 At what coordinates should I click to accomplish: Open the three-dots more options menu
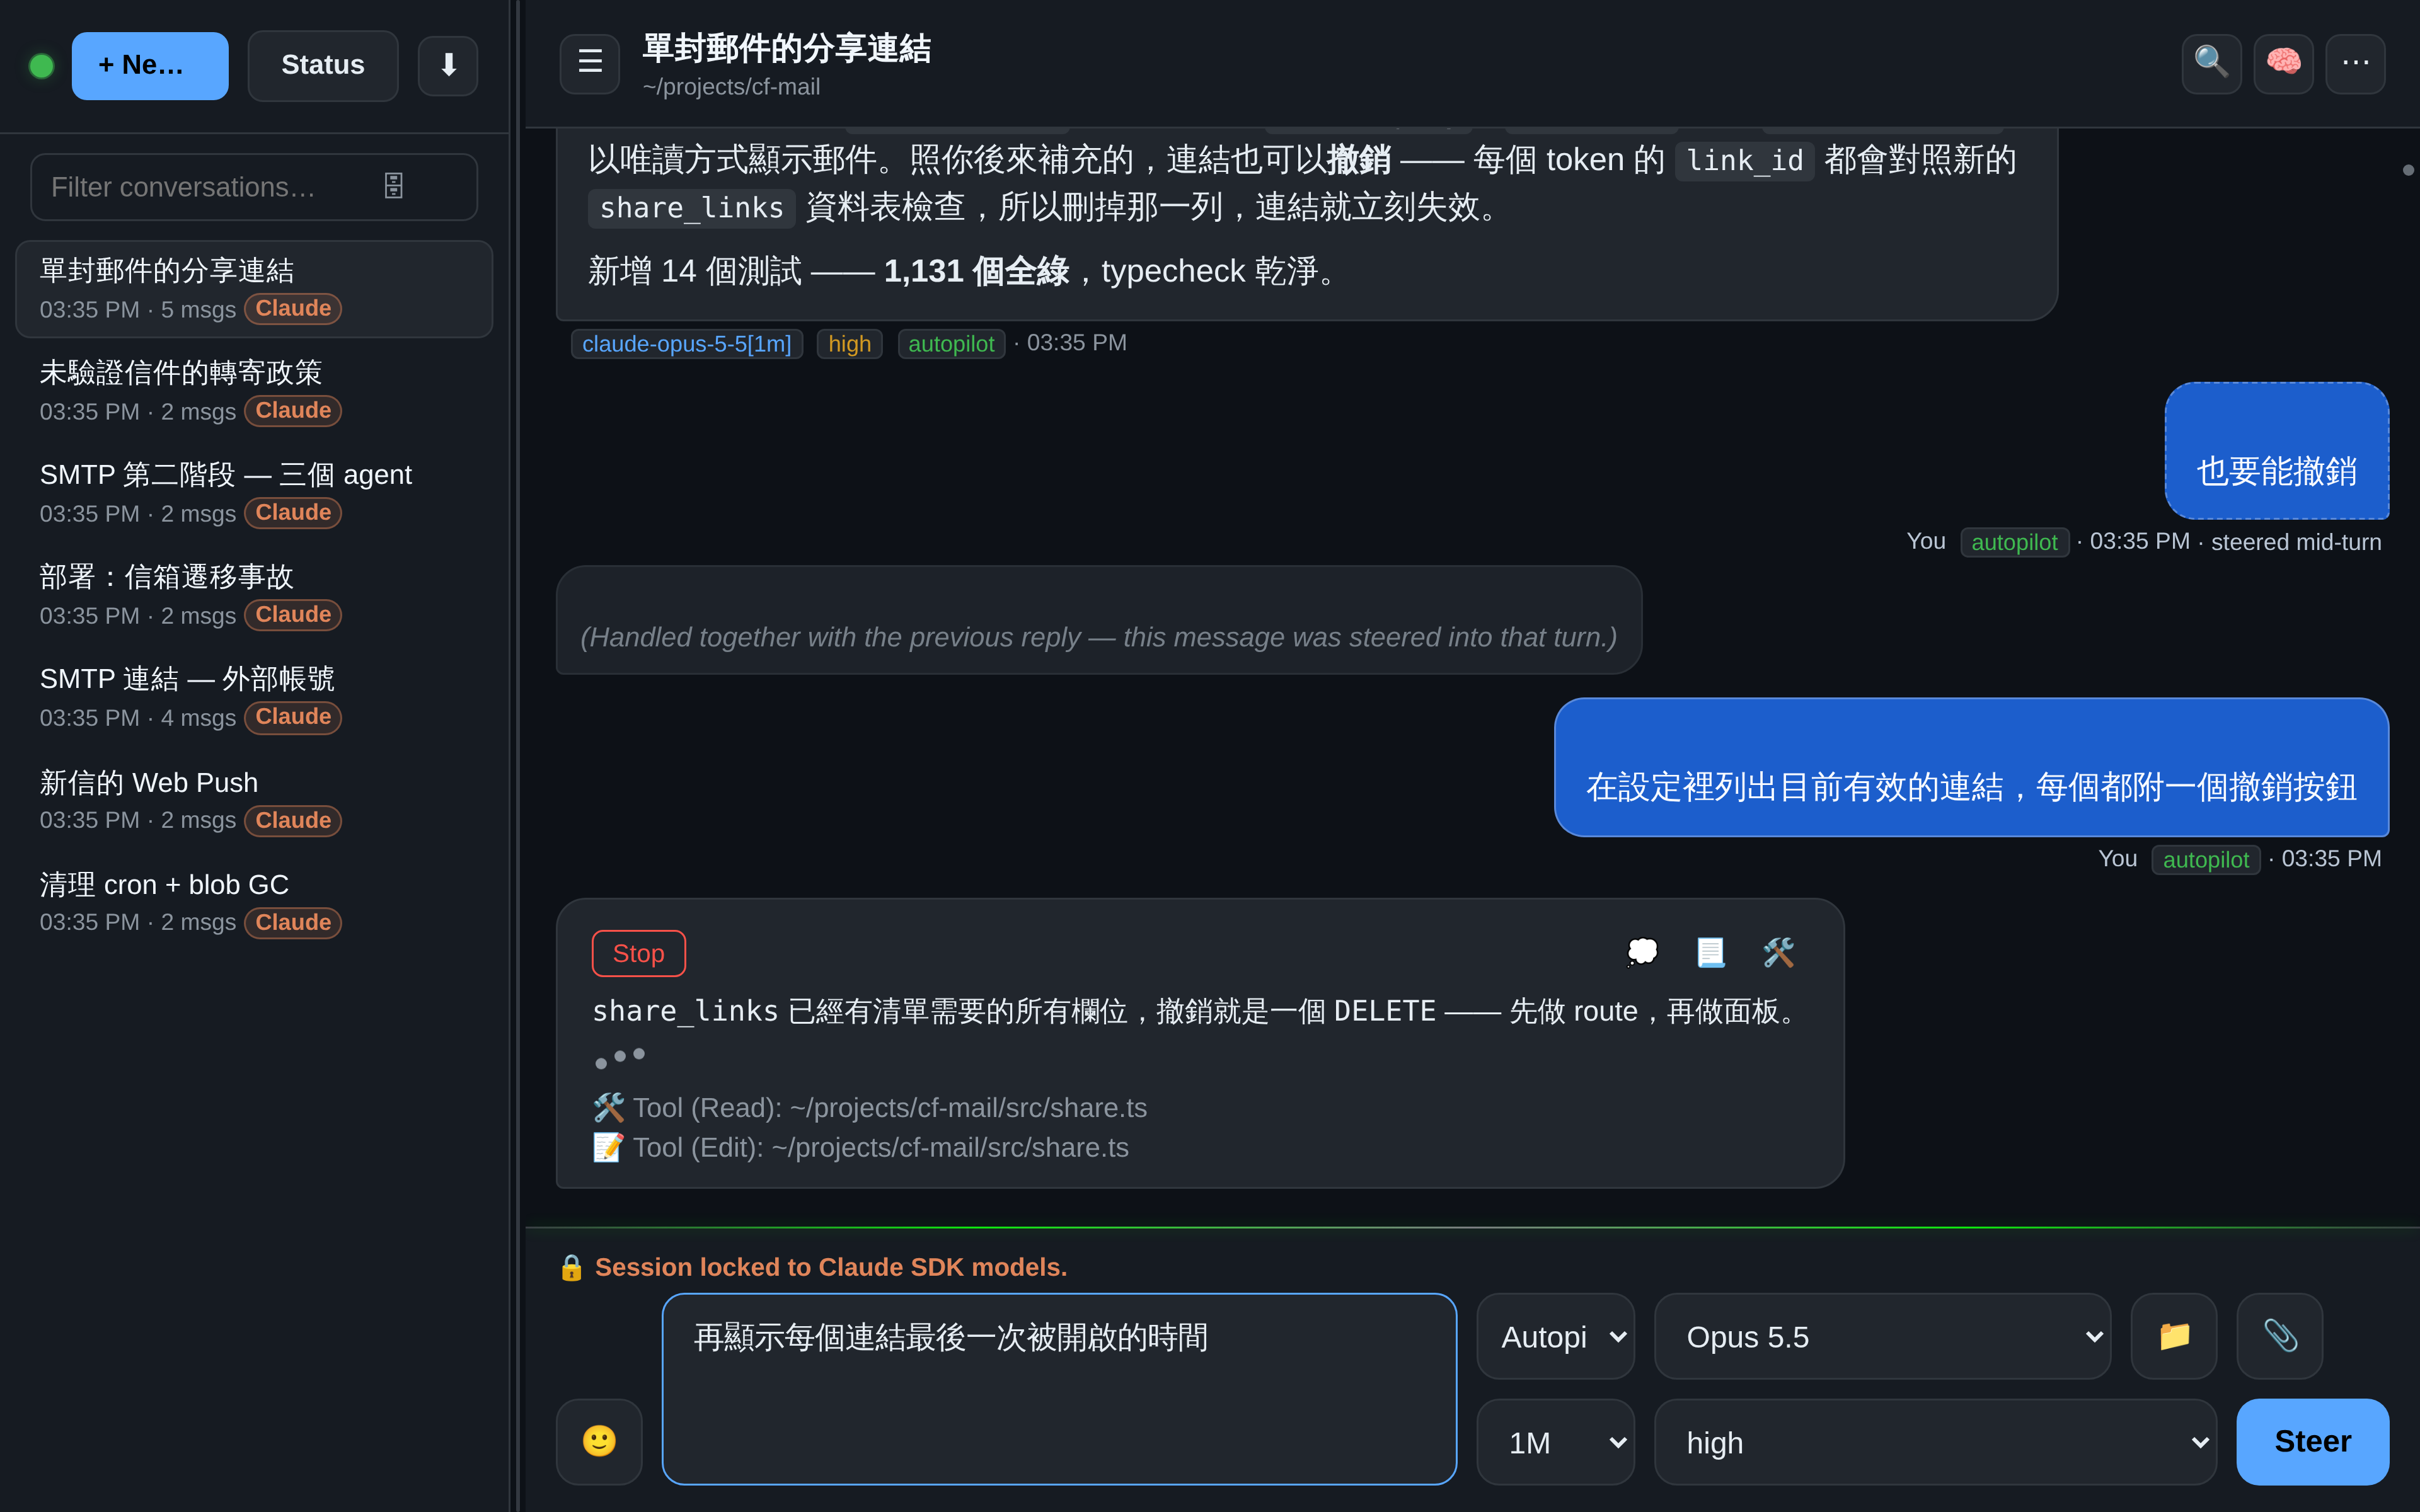pyautogui.click(x=2355, y=63)
